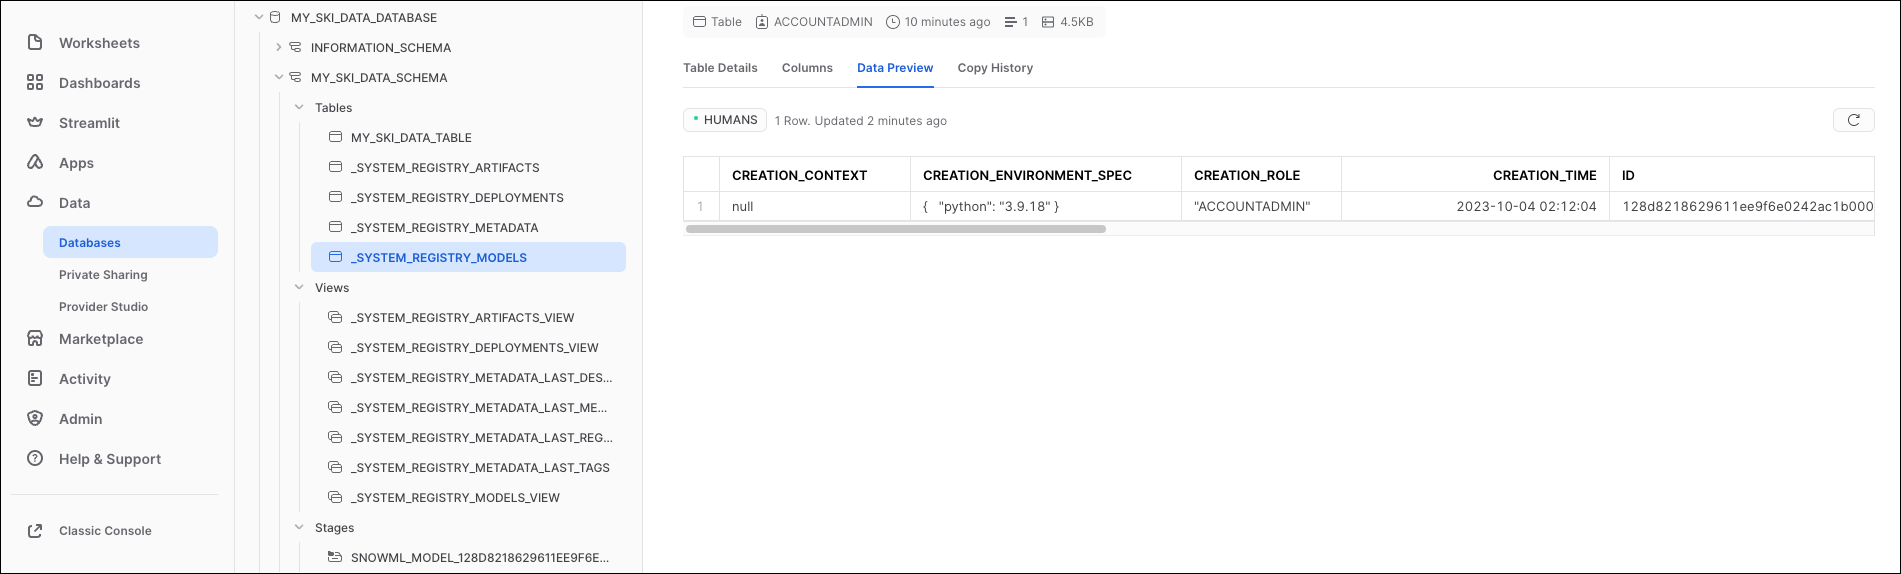Collapse the Stages folder
The image size is (1901, 574).
click(299, 528)
